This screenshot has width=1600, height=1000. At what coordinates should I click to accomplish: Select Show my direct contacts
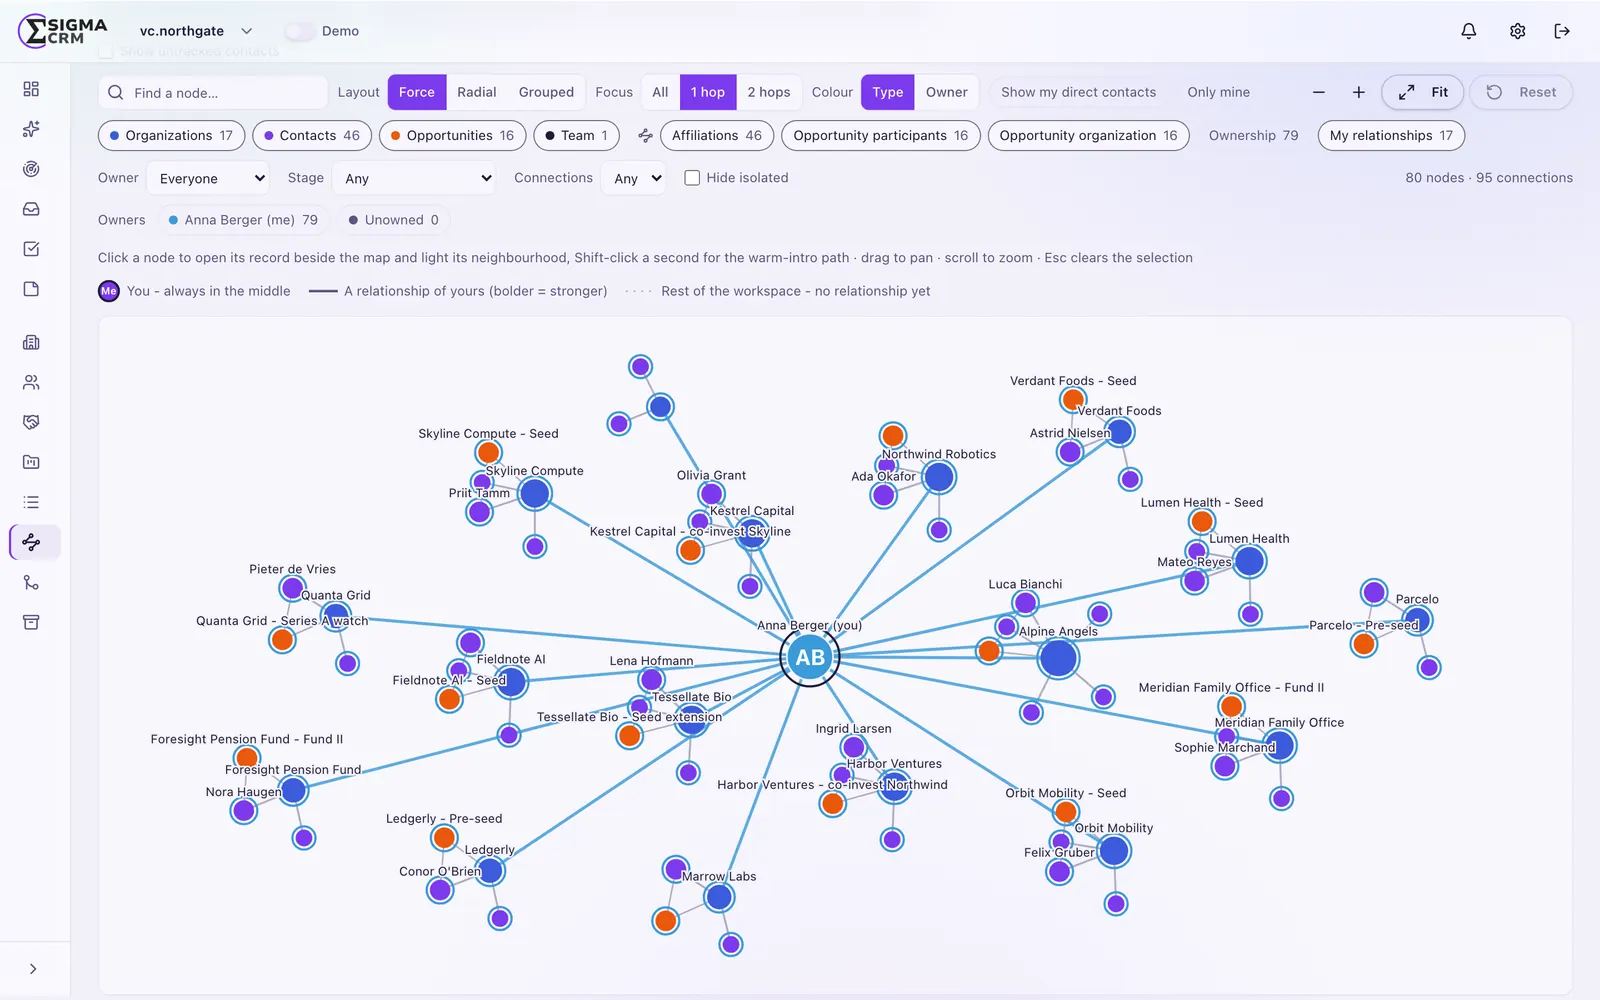point(1078,92)
